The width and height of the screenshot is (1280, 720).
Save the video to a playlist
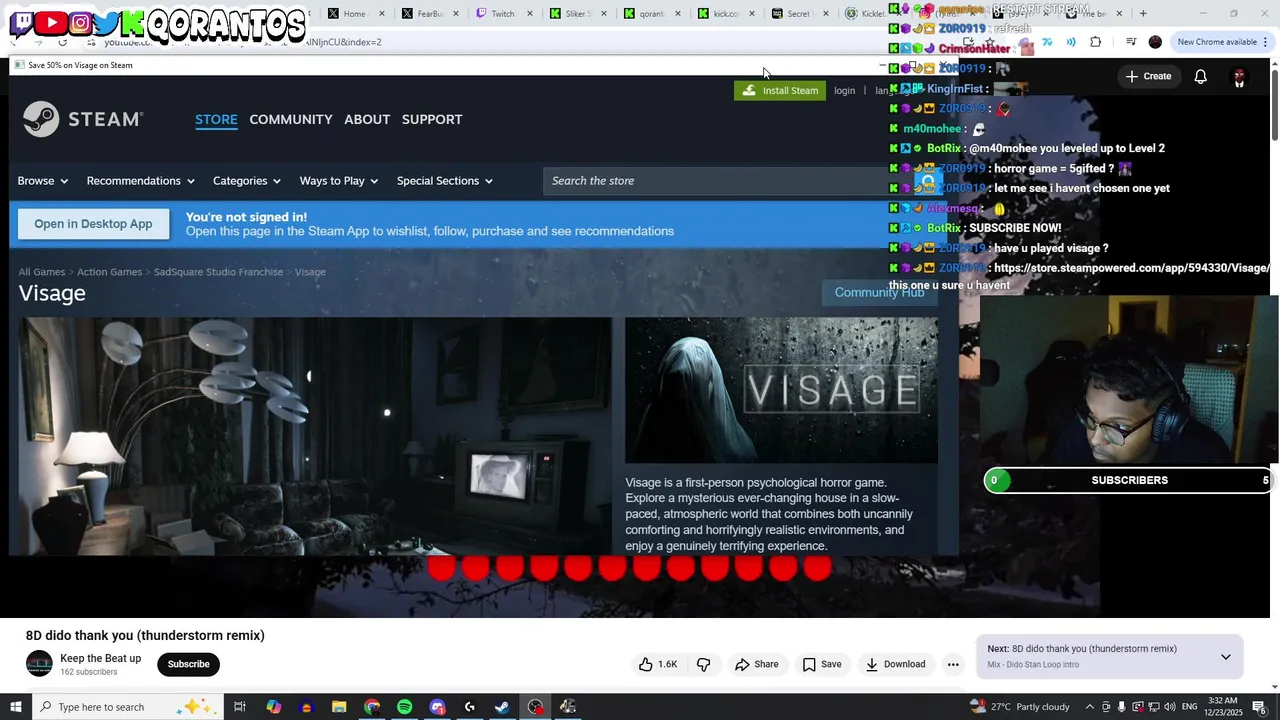821,664
